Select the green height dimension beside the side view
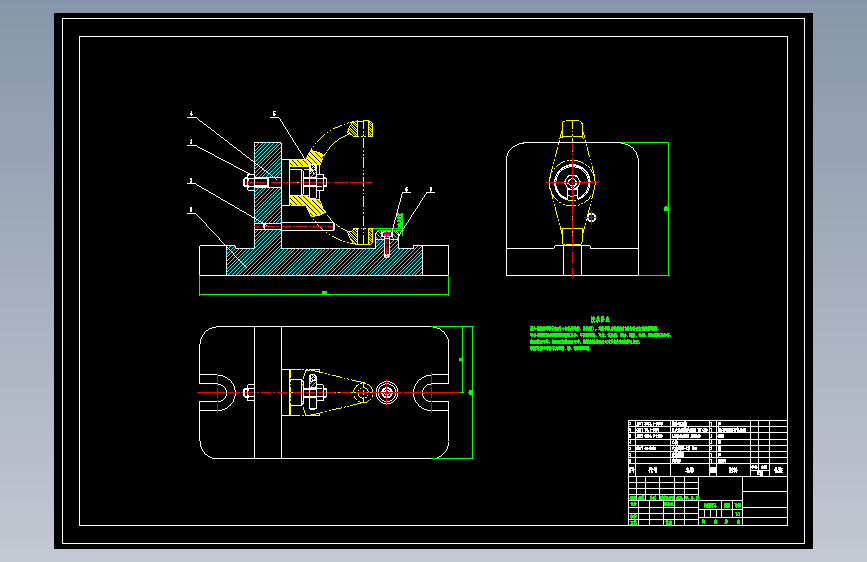Image resolution: width=867 pixels, height=562 pixels. click(666, 209)
